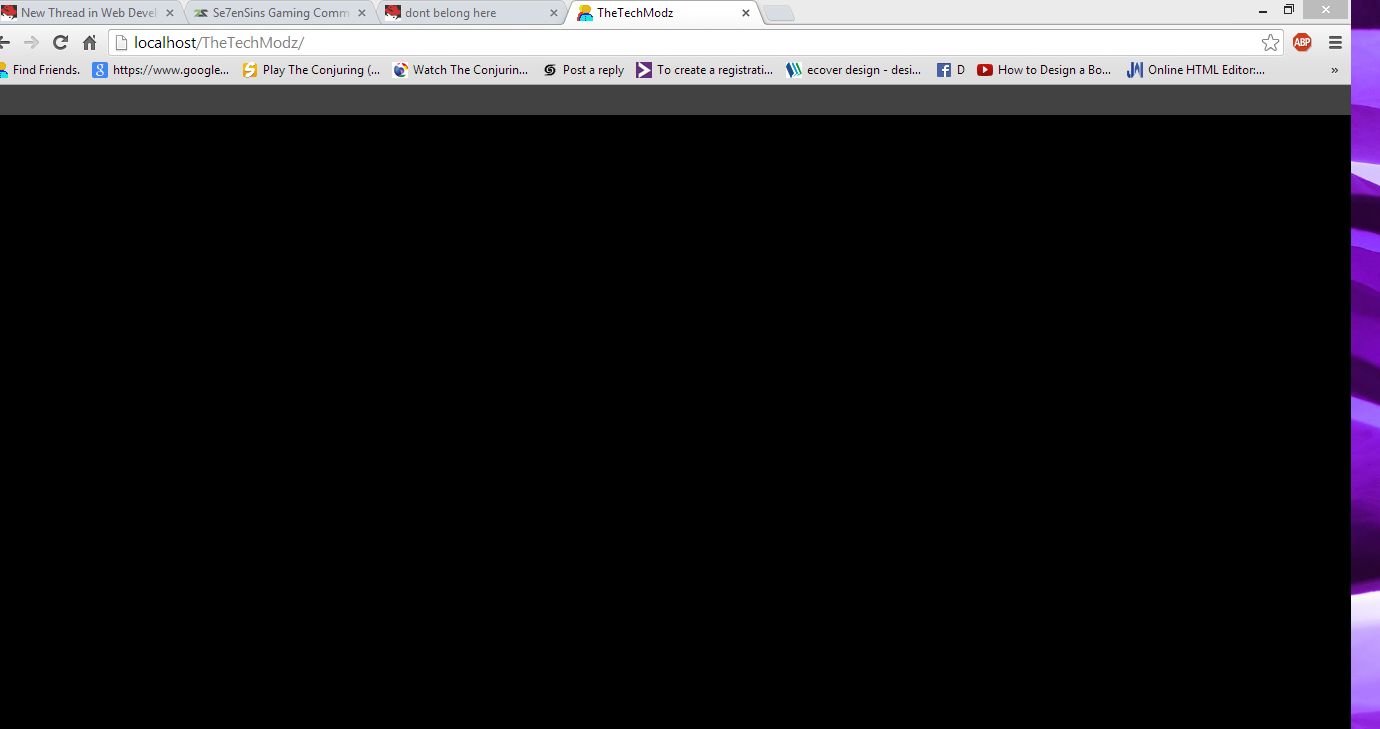
Task: Close the Se7enSins Gaming Comm tab
Action: (x=362, y=13)
